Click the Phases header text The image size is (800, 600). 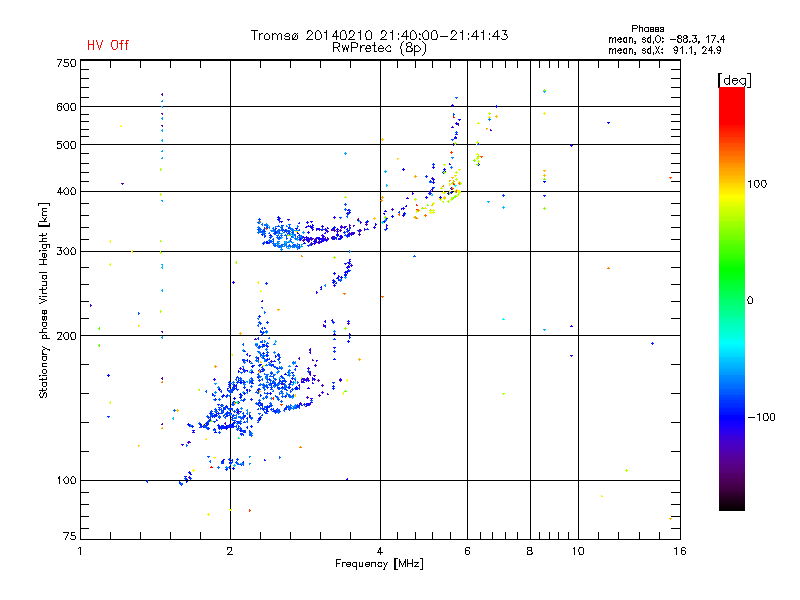pyautogui.click(x=647, y=29)
